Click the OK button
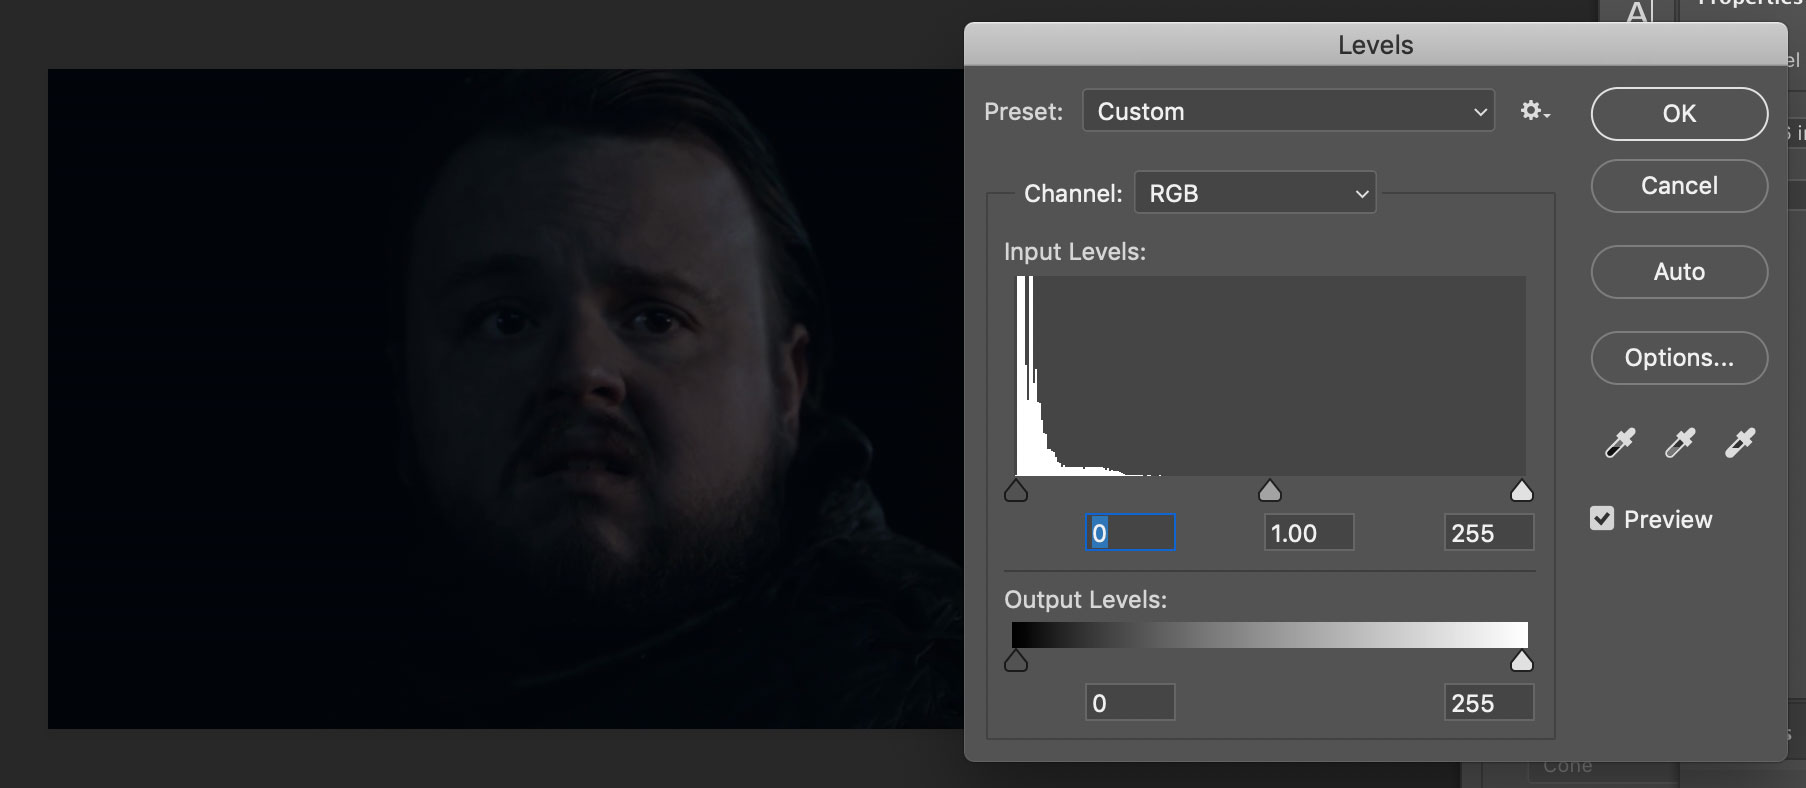 pyautogui.click(x=1679, y=114)
